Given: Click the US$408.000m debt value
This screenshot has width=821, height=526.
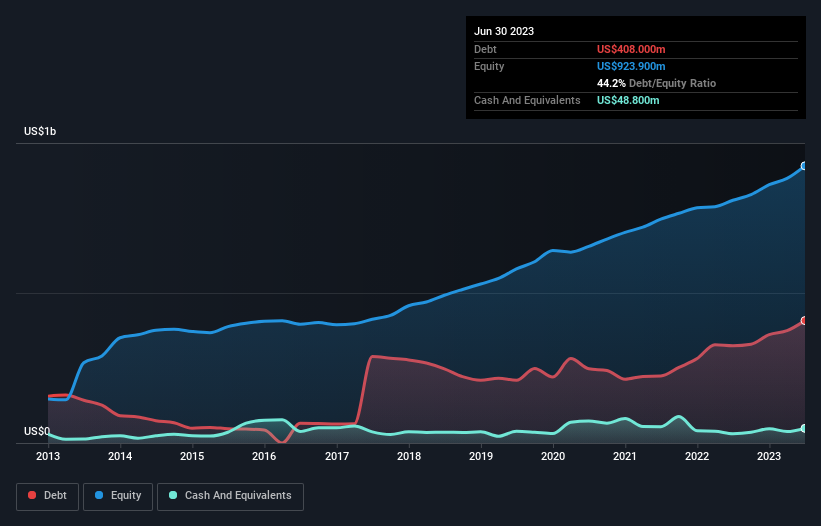Looking at the screenshot, I should [x=631, y=49].
